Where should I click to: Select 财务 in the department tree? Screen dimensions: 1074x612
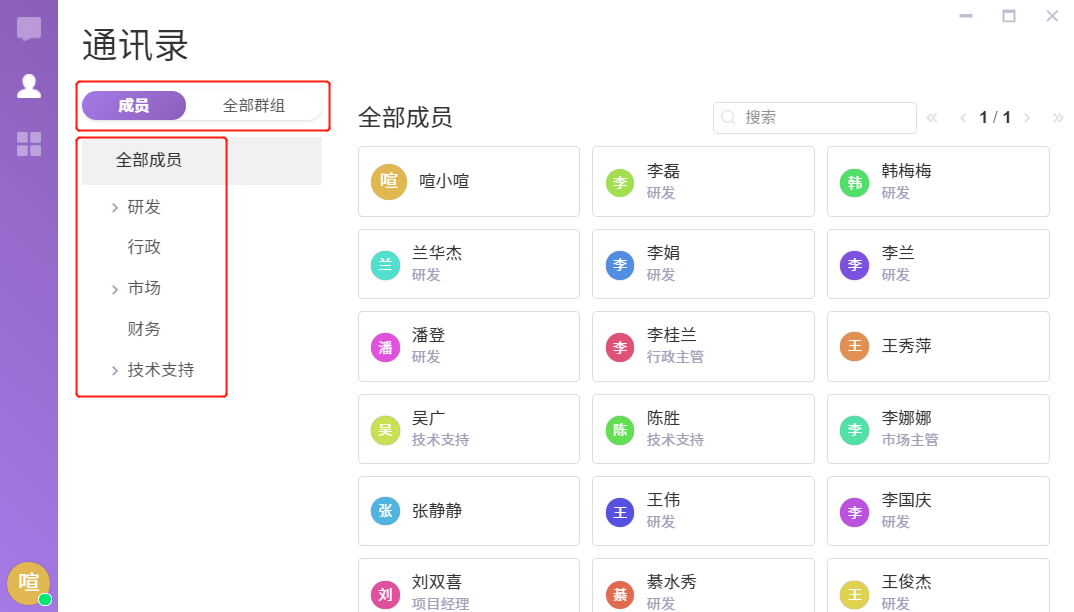click(x=144, y=329)
